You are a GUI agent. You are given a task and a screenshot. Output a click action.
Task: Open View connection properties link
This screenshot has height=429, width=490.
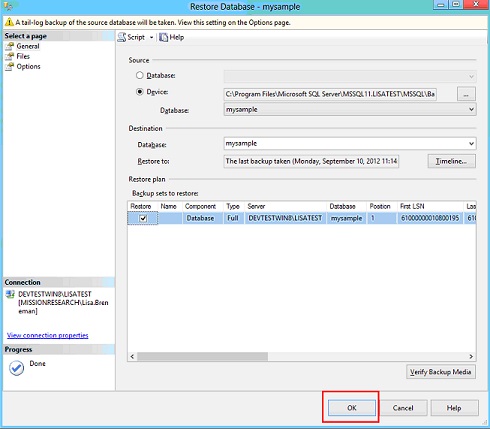pos(48,335)
